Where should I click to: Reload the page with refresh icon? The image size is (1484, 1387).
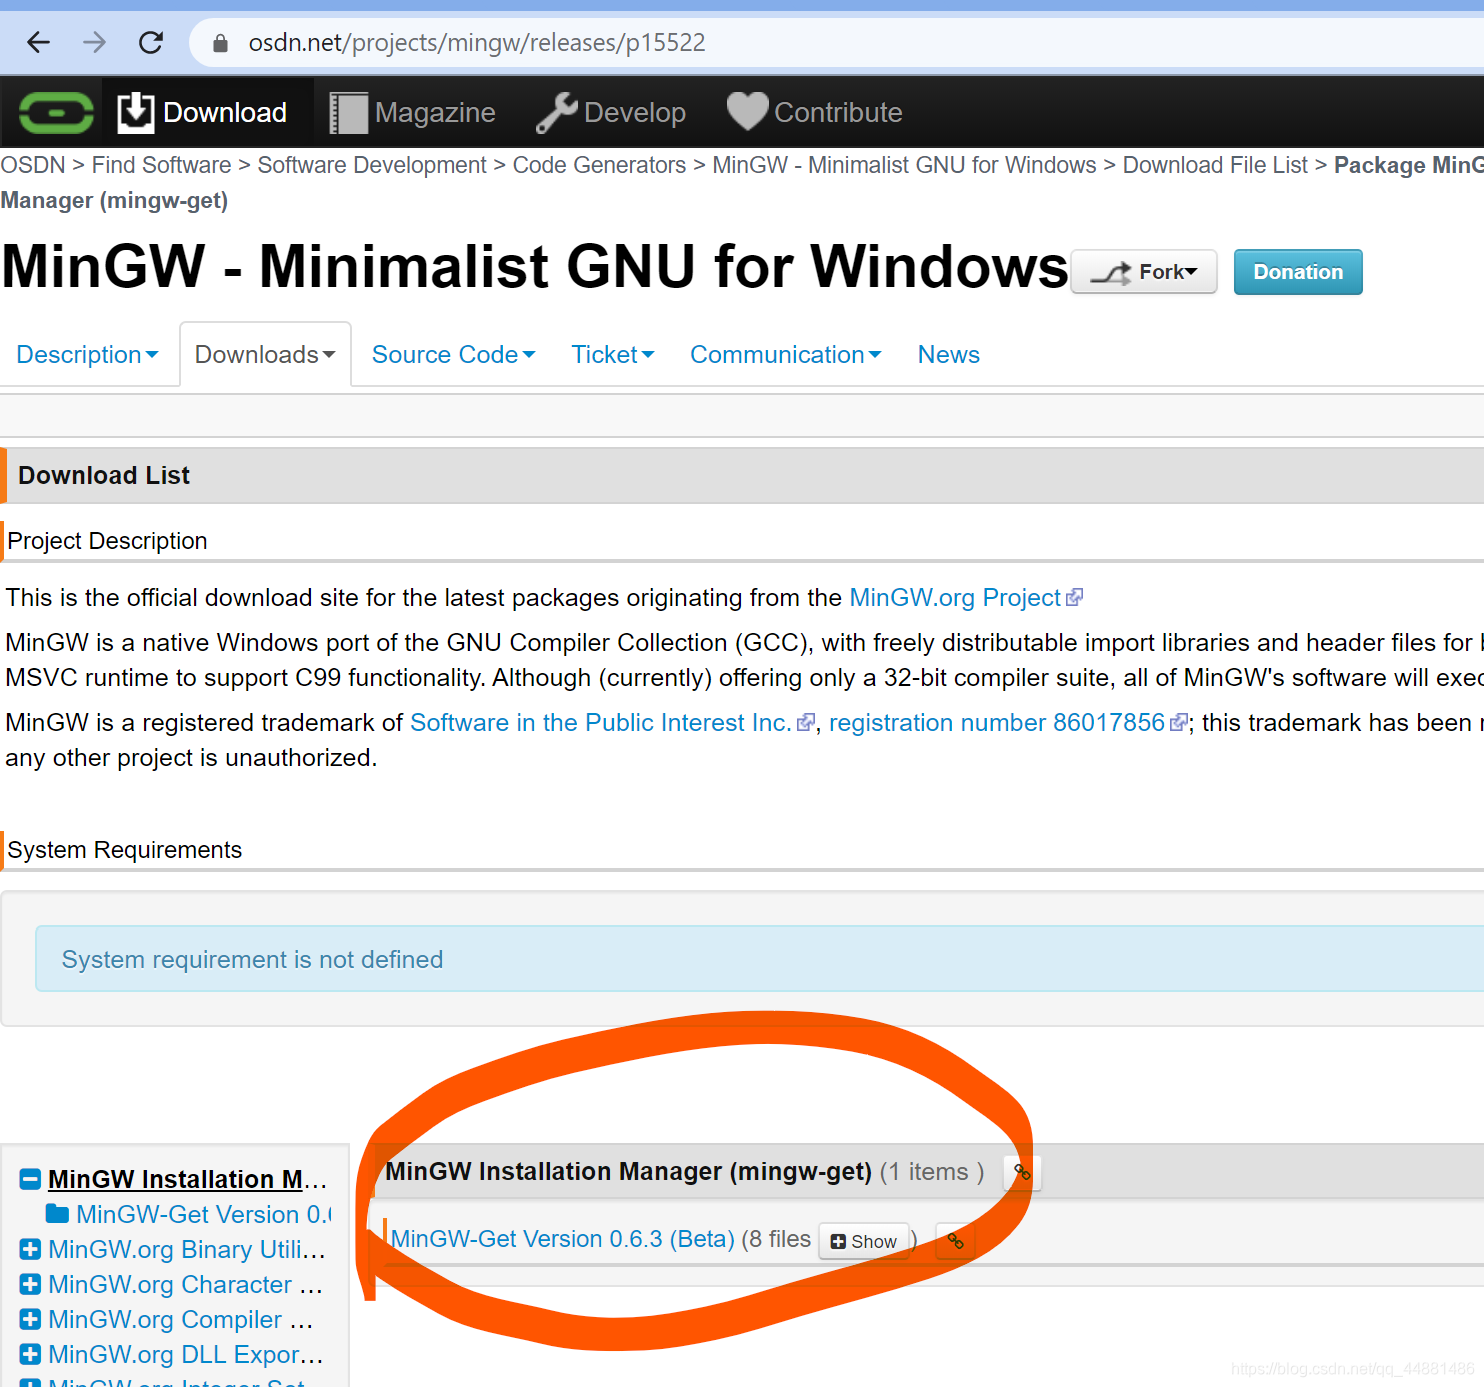click(x=151, y=42)
